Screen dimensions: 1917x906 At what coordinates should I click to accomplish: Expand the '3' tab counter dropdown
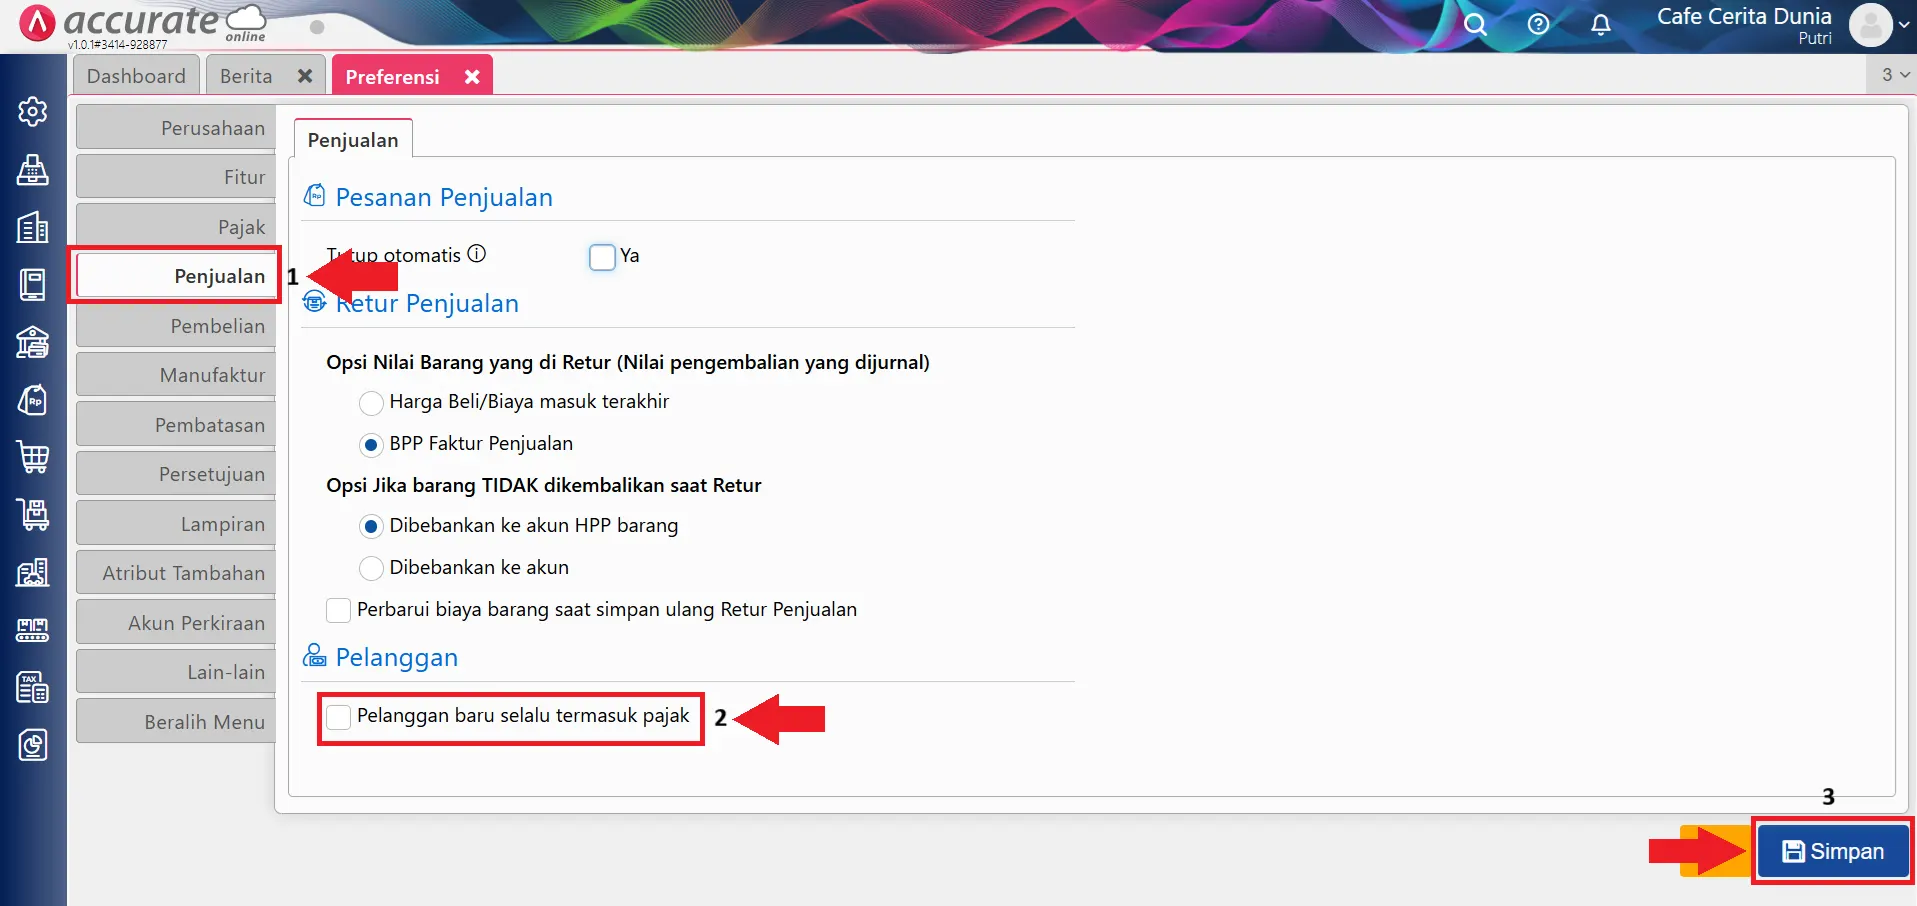[x=1892, y=74]
